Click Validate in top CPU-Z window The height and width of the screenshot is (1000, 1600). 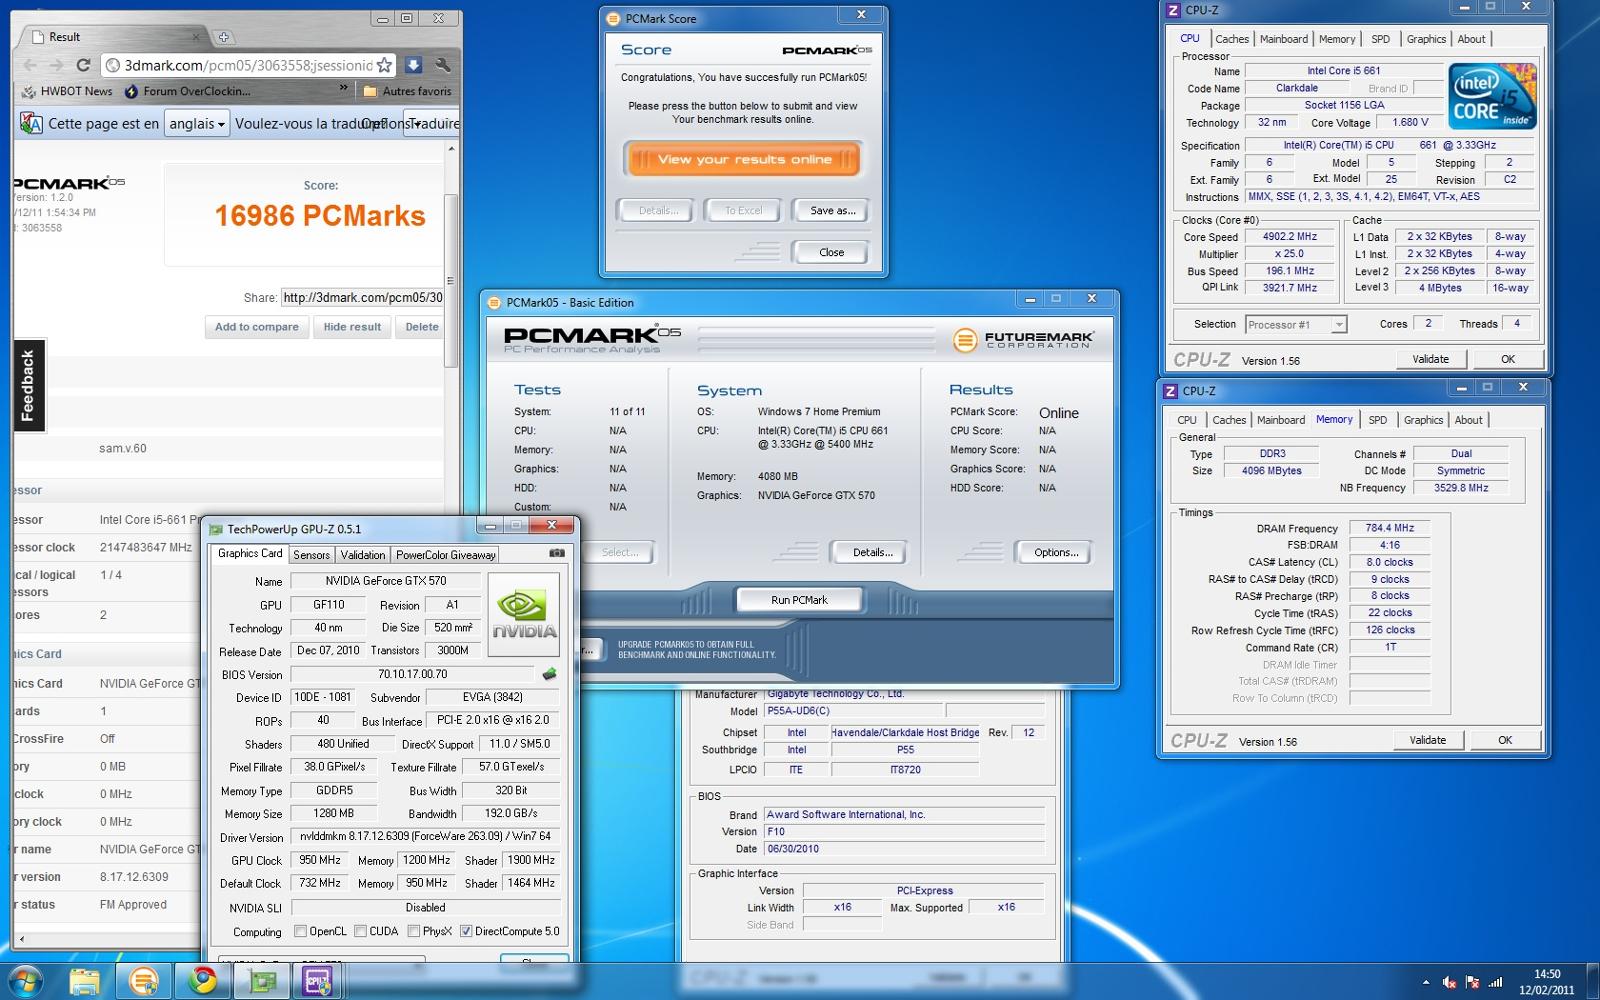(x=1430, y=359)
